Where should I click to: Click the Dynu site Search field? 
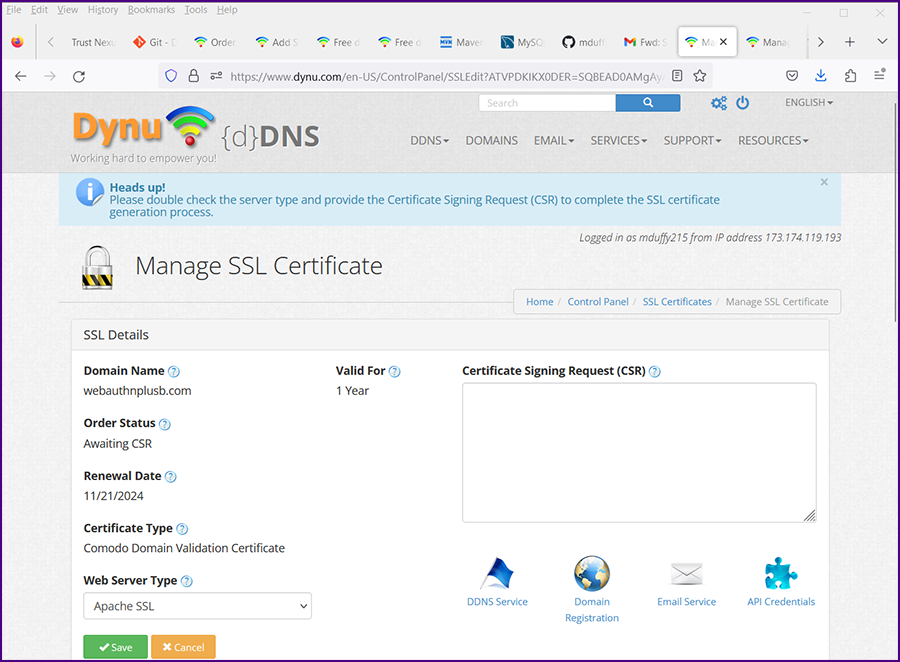click(547, 103)
